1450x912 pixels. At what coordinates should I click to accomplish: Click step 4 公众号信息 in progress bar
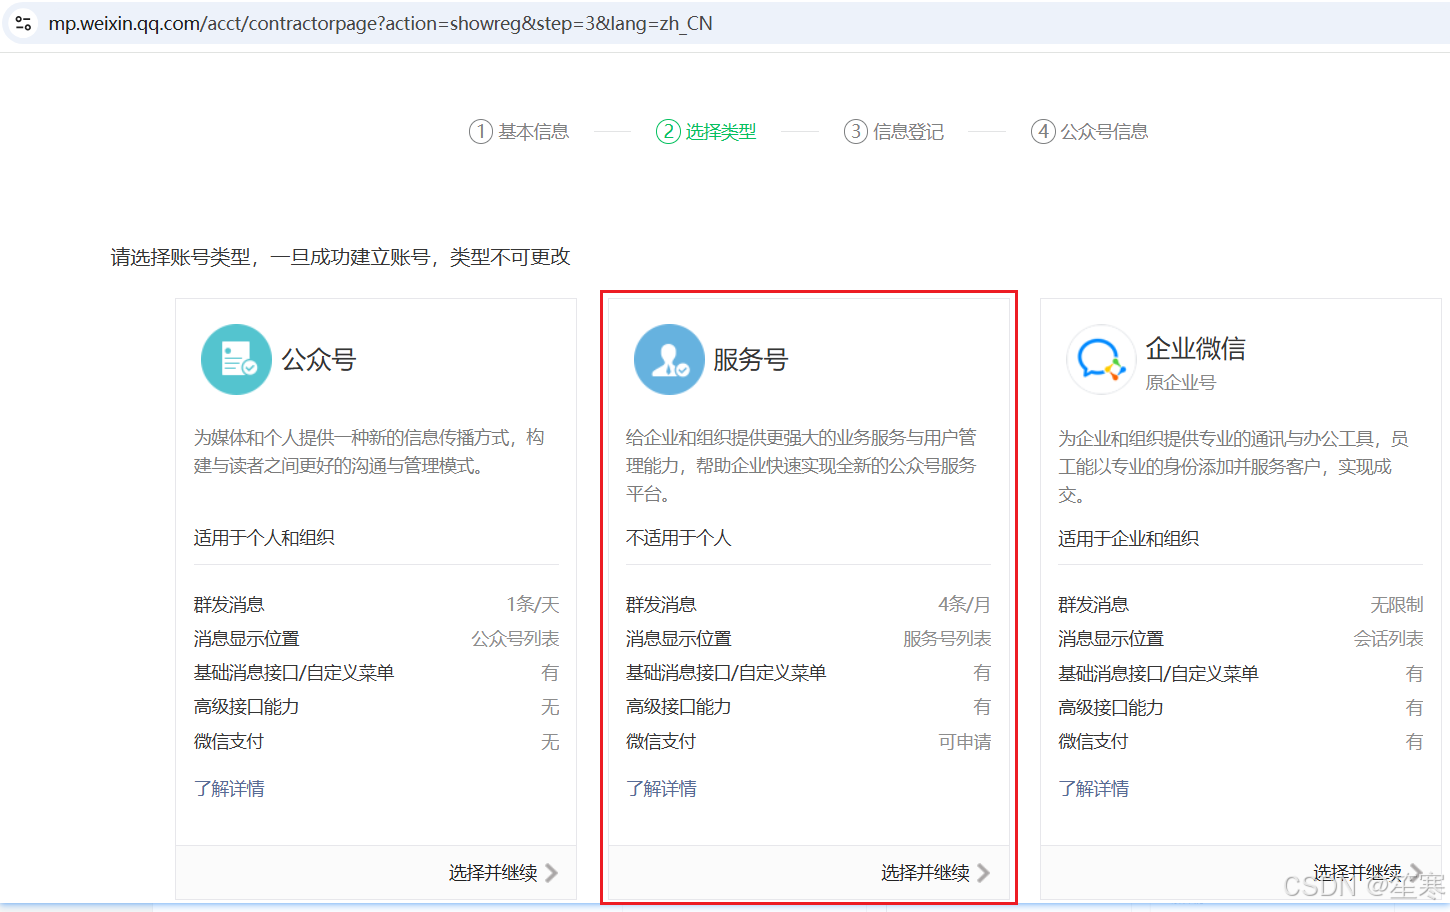(1089, 131)
